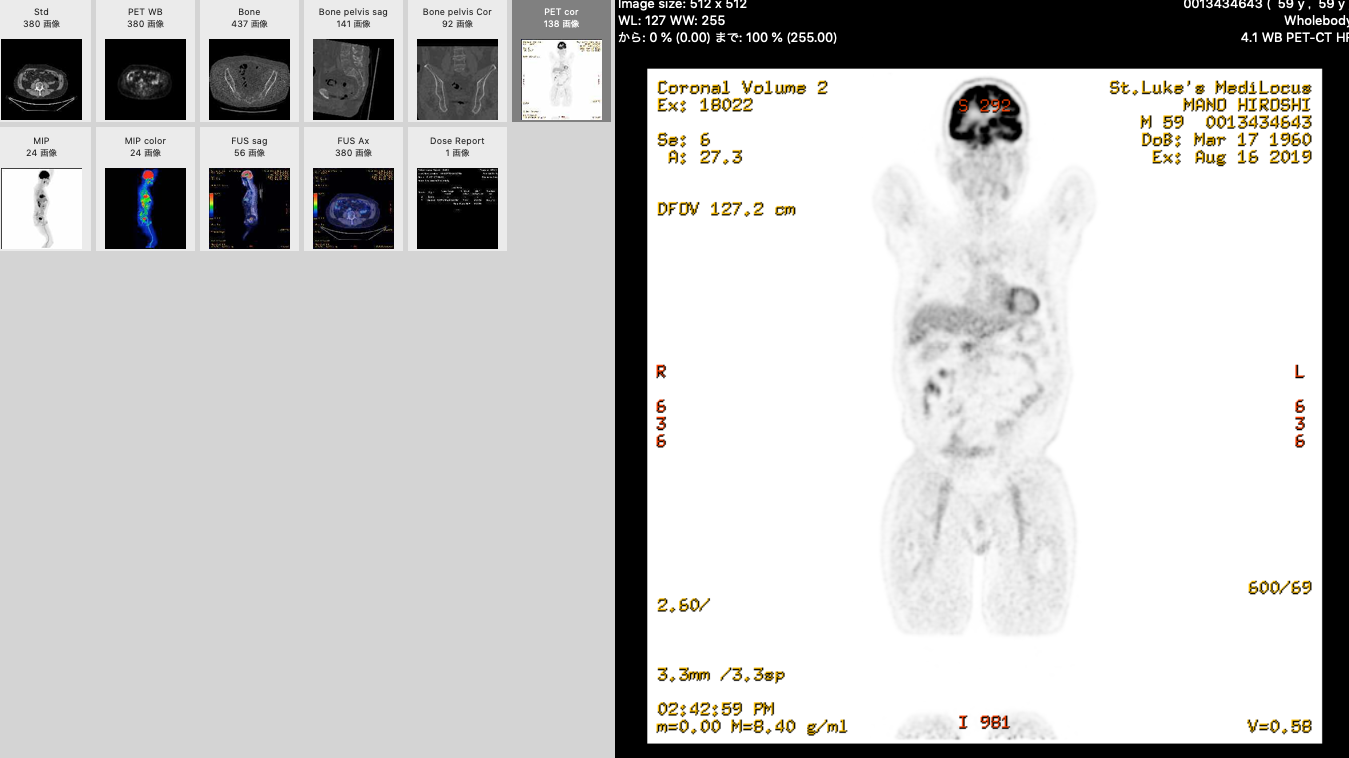Click the 'Se: 6' series number text

click(x=683, y=140)
